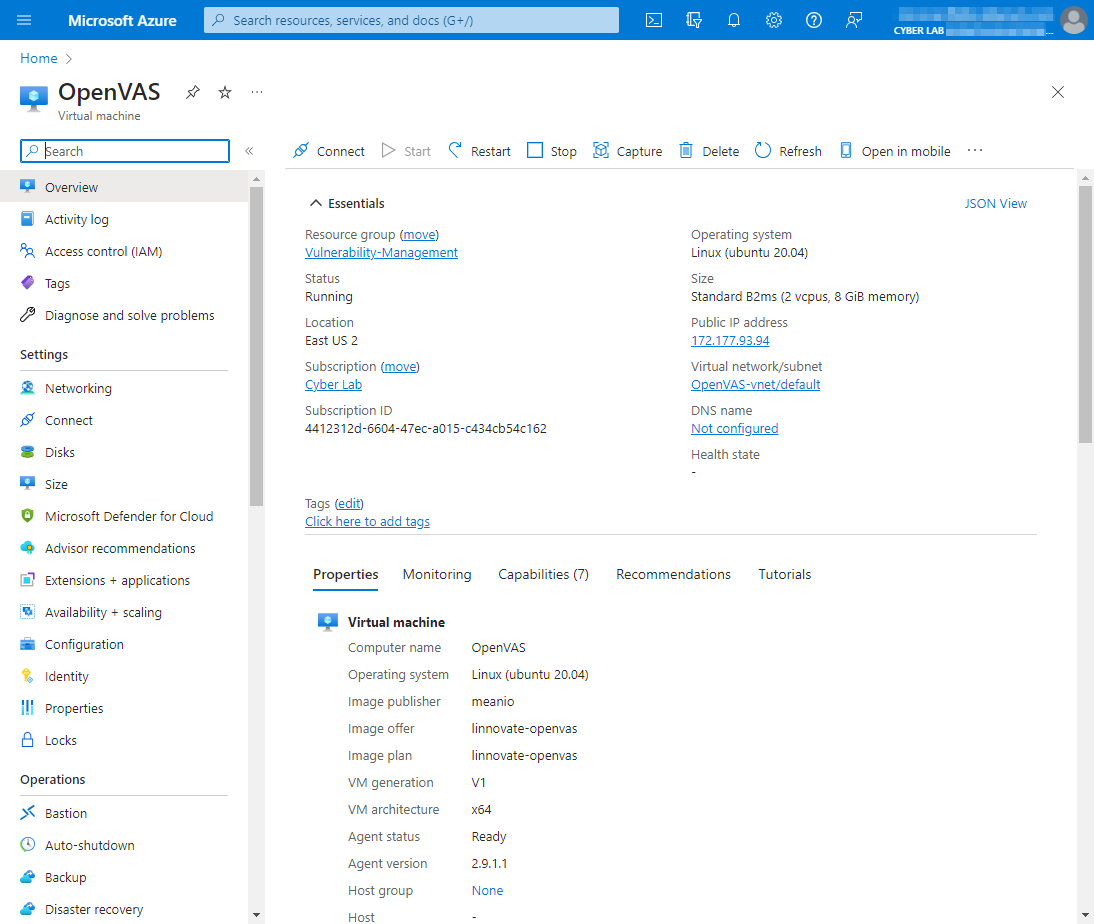Open Extensions + applications icon

[x=27, y=580]
